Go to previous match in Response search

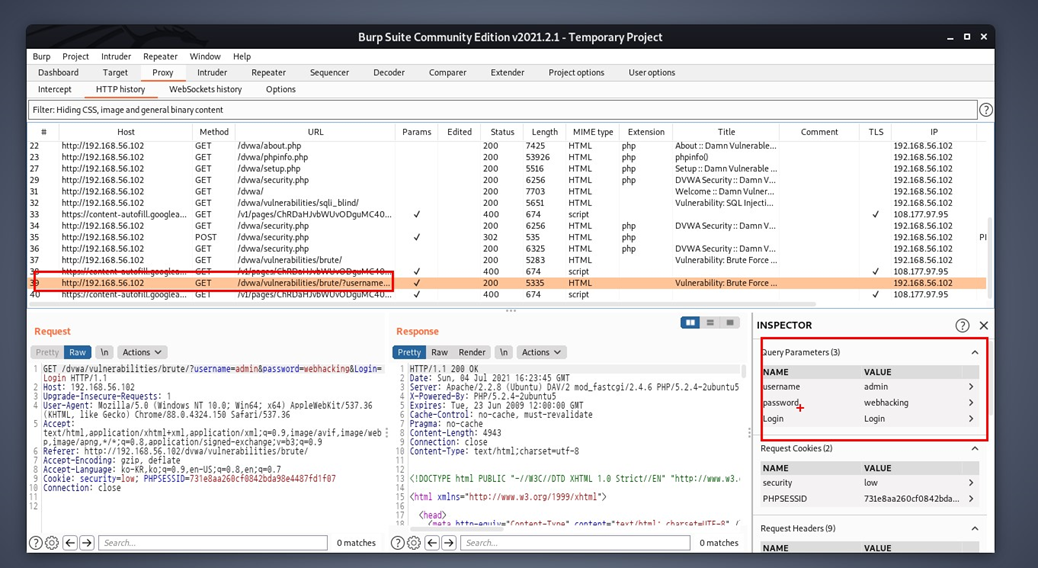point(432,543)
